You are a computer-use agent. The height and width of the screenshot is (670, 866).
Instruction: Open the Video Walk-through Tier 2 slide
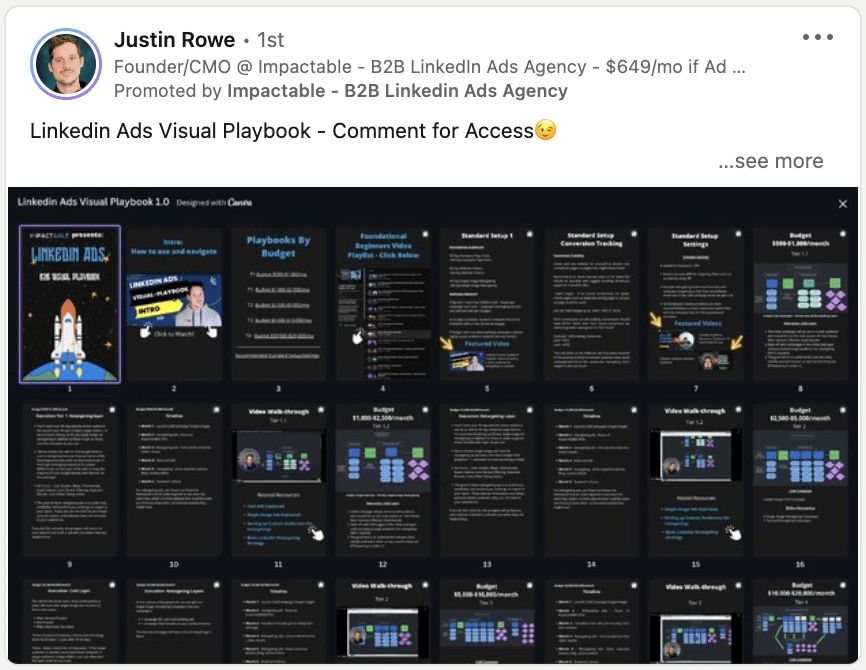386,620
